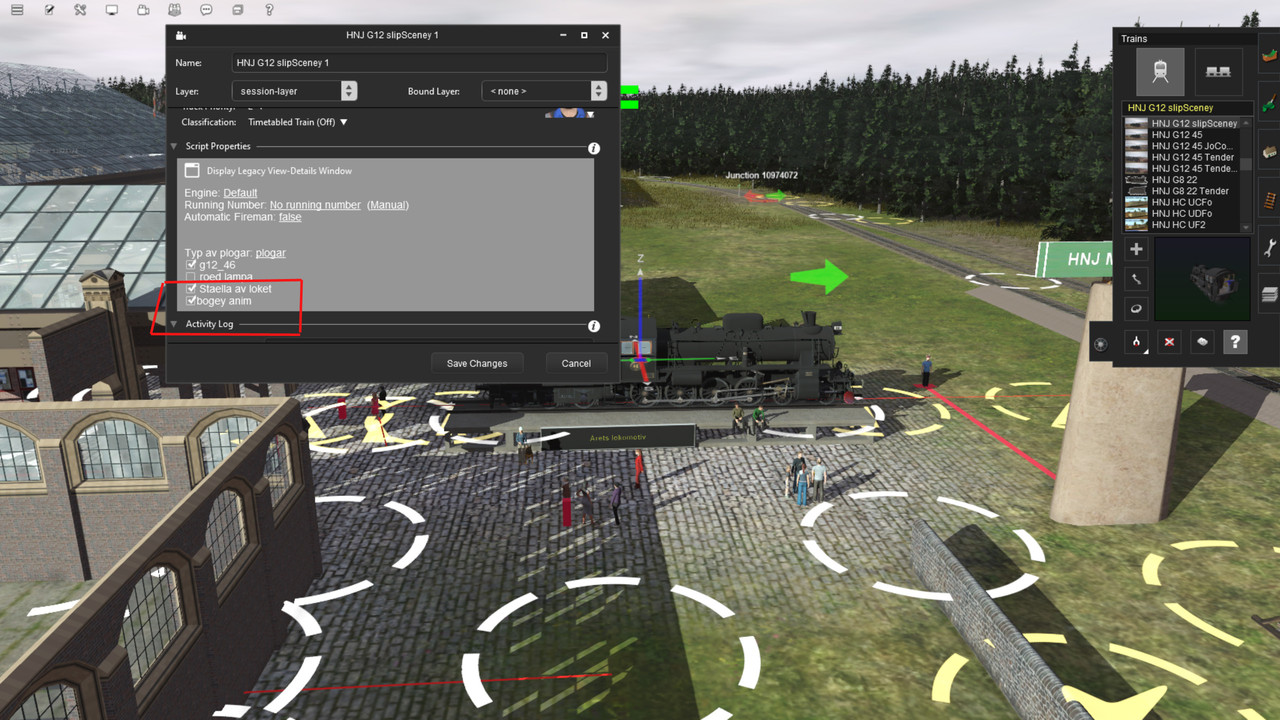This screenshot has height=720, width=1280.
Task: Open the Topology tab on right edge
Action: [x=1269, y=54]
